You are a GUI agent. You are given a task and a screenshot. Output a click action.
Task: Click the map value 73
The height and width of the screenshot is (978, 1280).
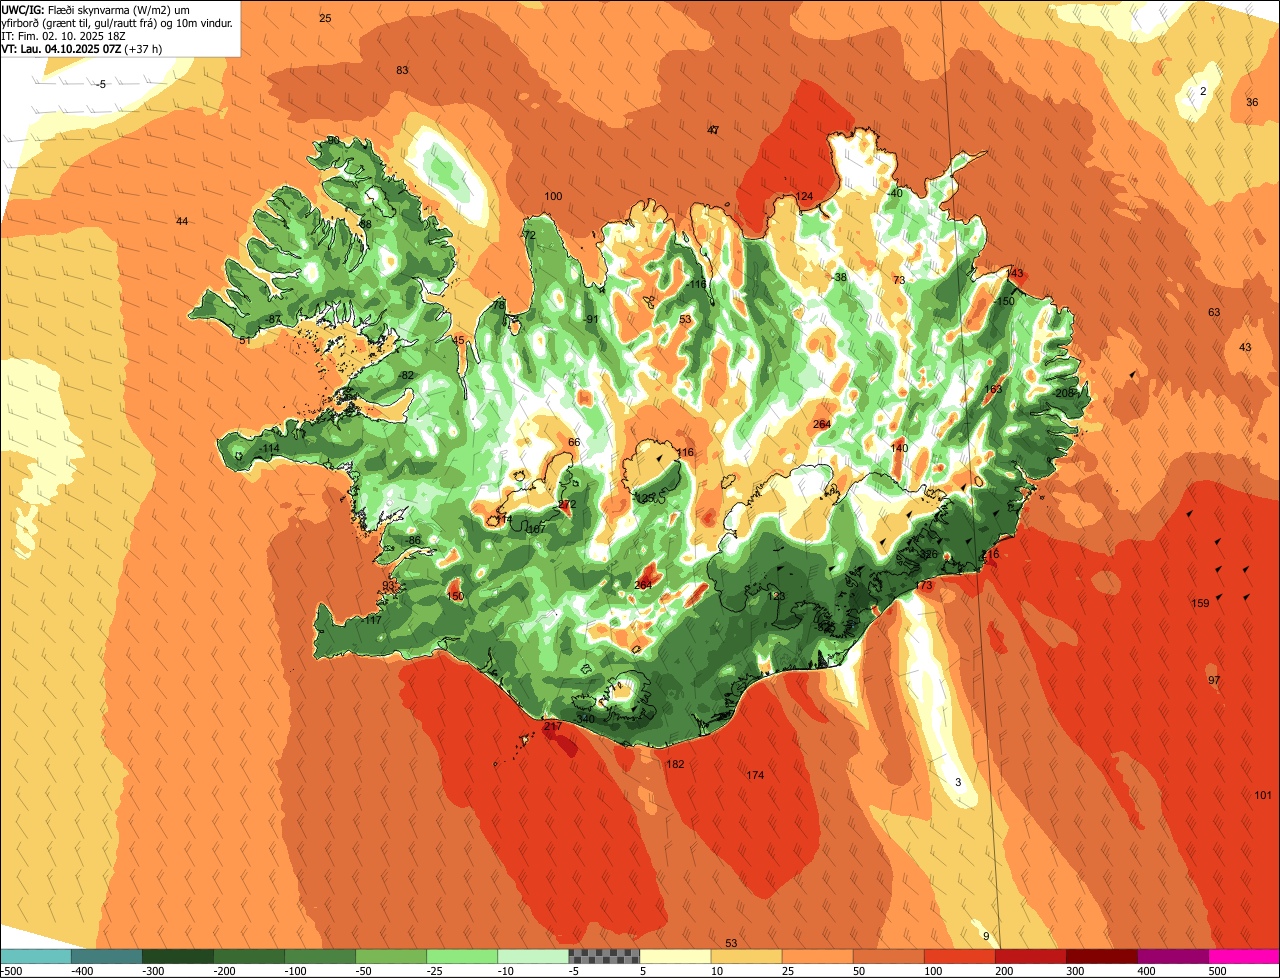899,280
